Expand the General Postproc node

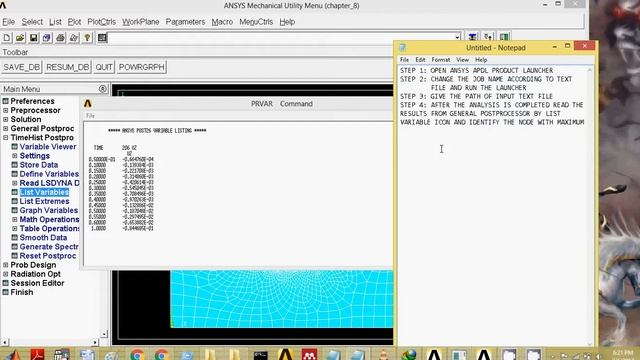pos(6,128)
